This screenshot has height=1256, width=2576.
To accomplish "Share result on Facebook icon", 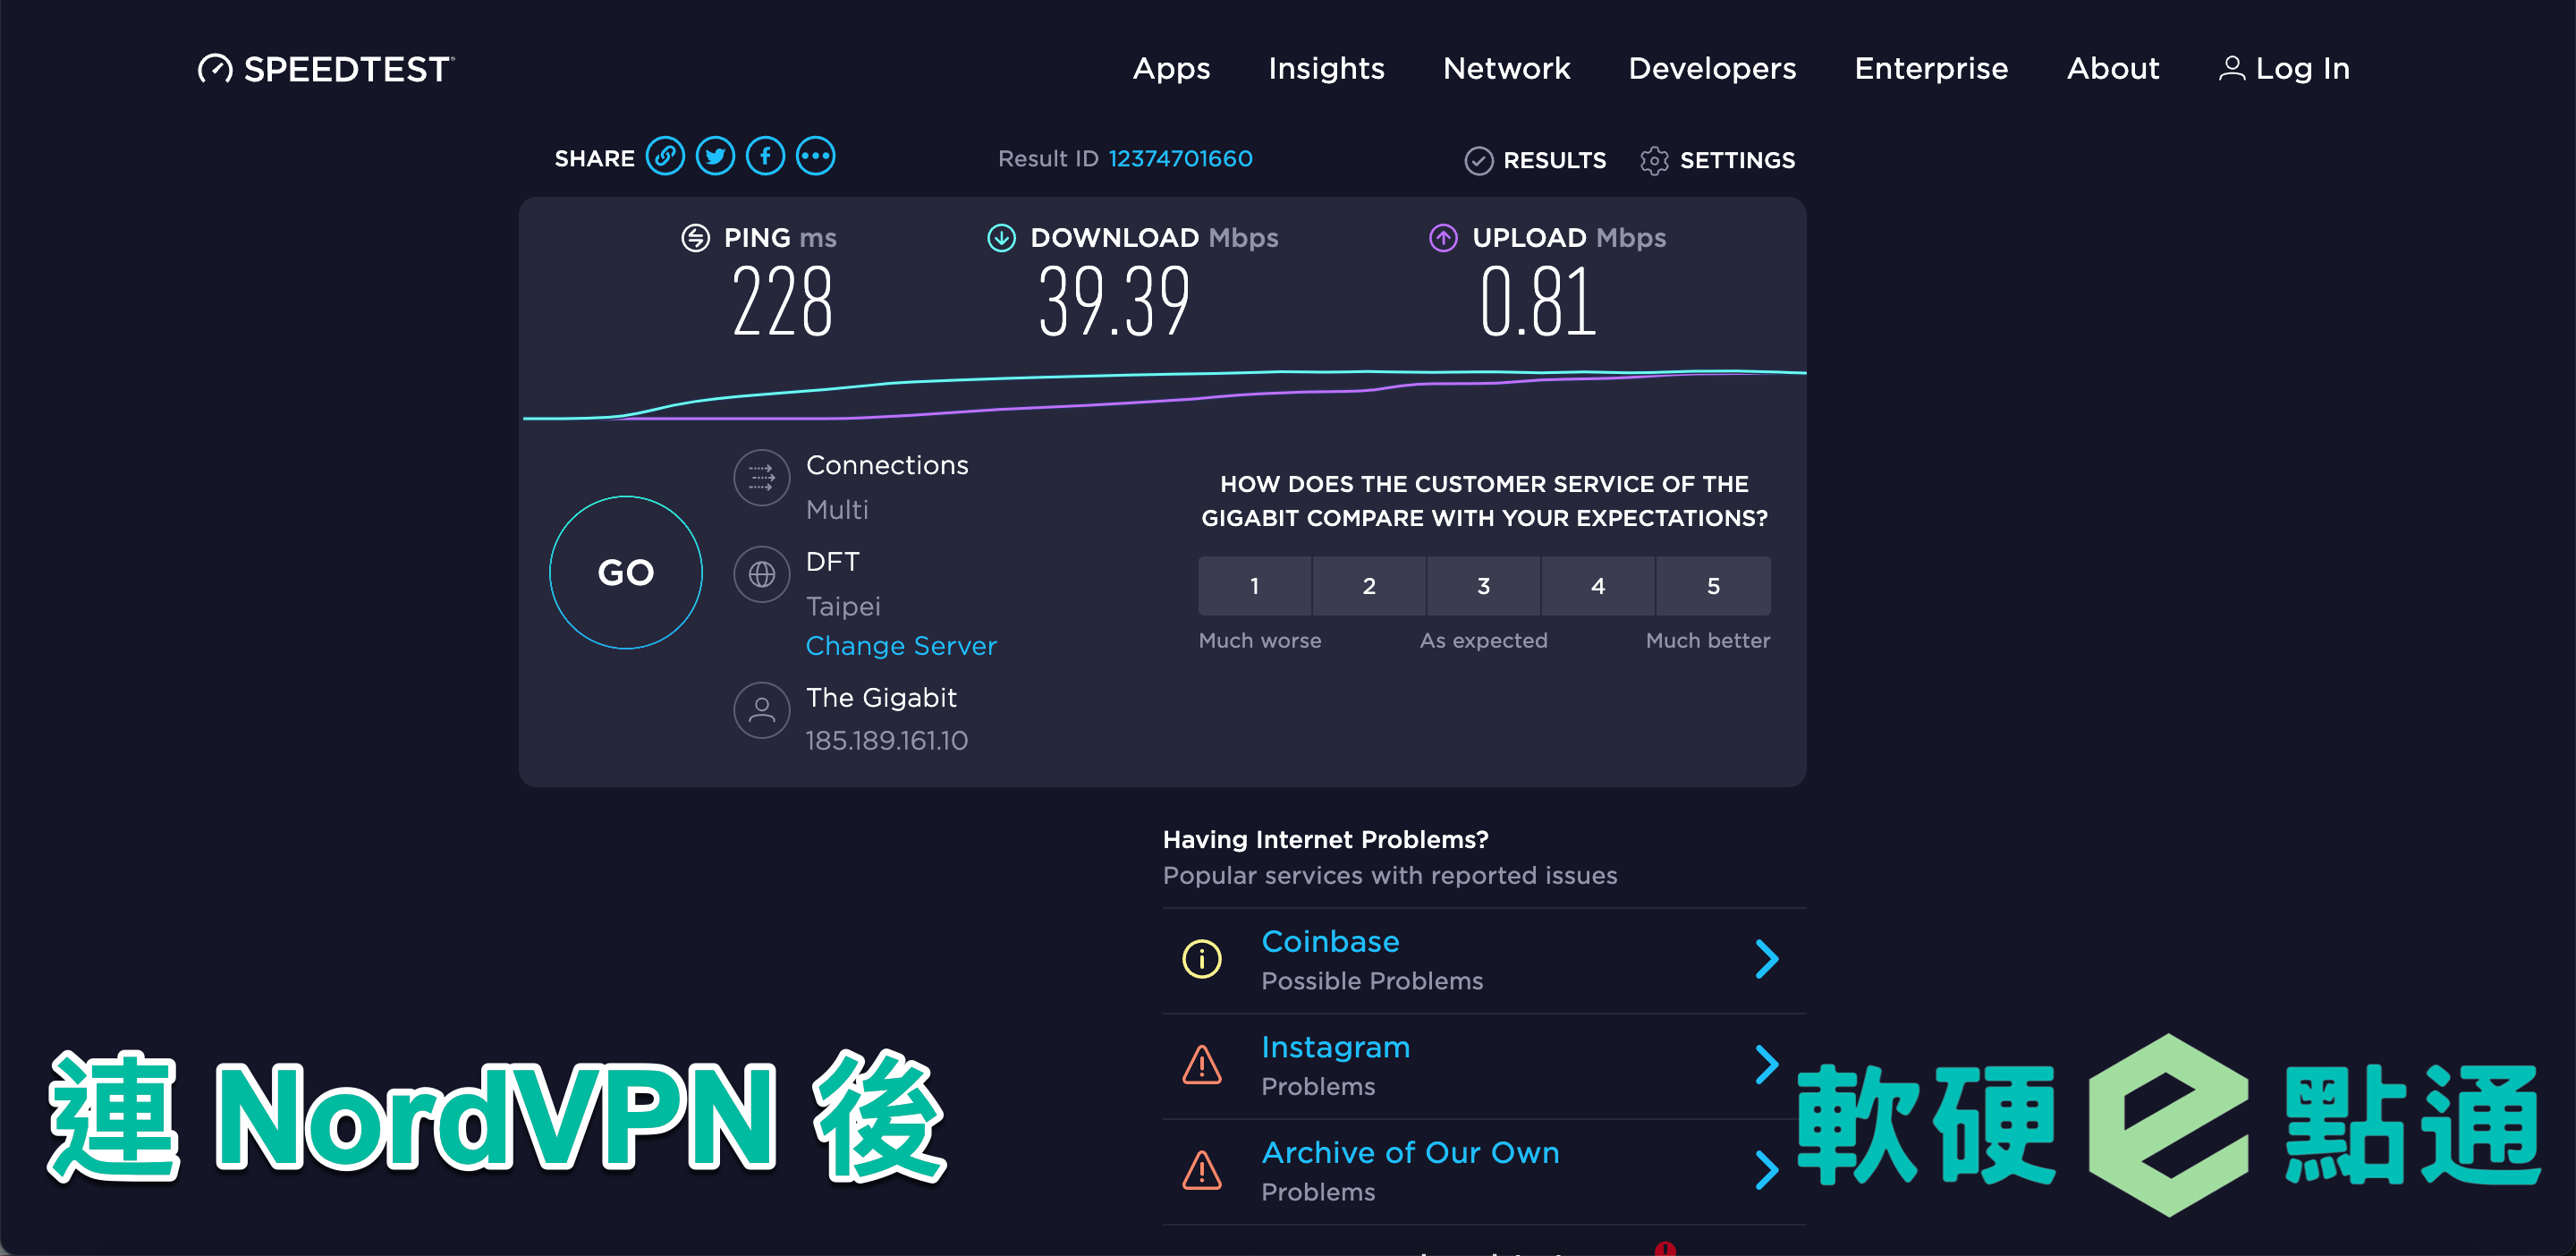I will coord(765,157).
